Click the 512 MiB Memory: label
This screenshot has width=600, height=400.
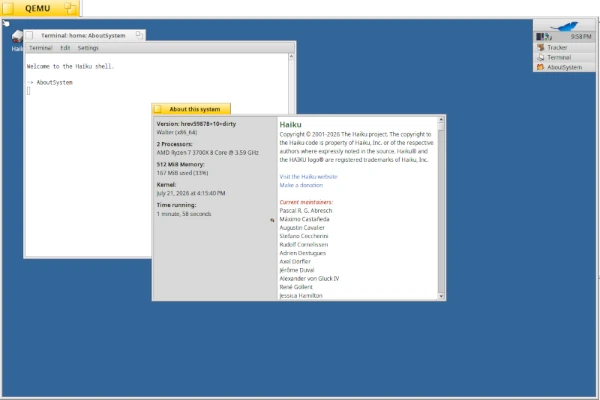tap(181, 164)
